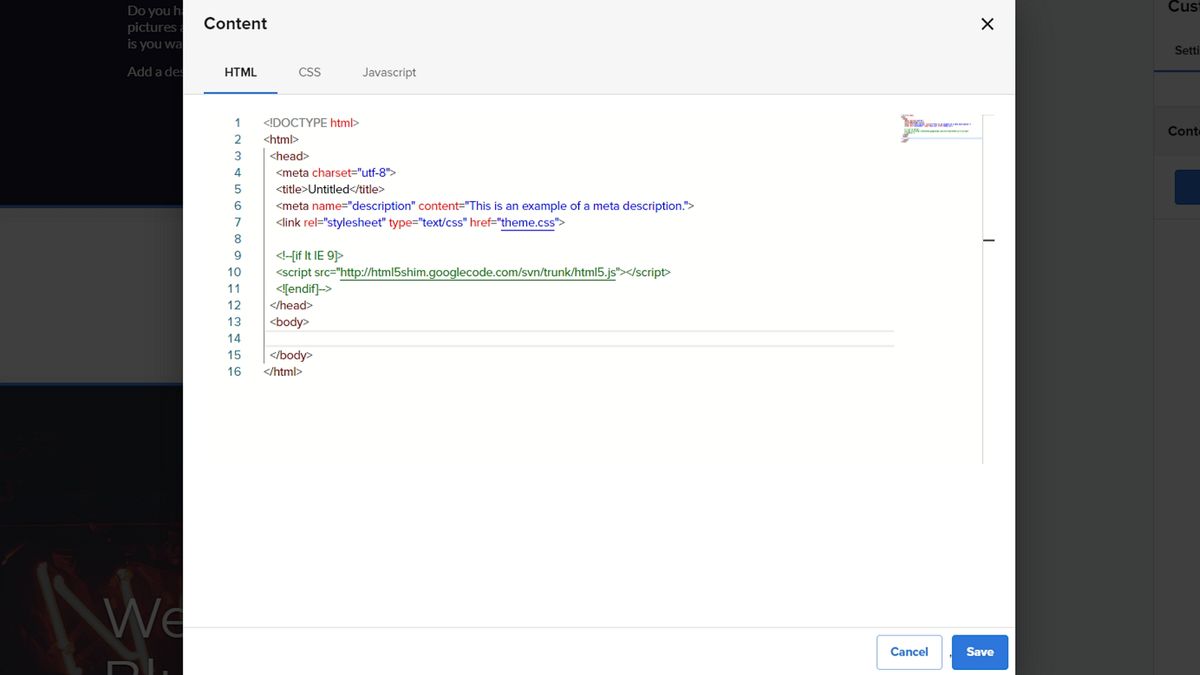The width and height of the screenshot is (1200, 675).
Task: Click the overview ruler cursor marker
Action: [989, 241]
